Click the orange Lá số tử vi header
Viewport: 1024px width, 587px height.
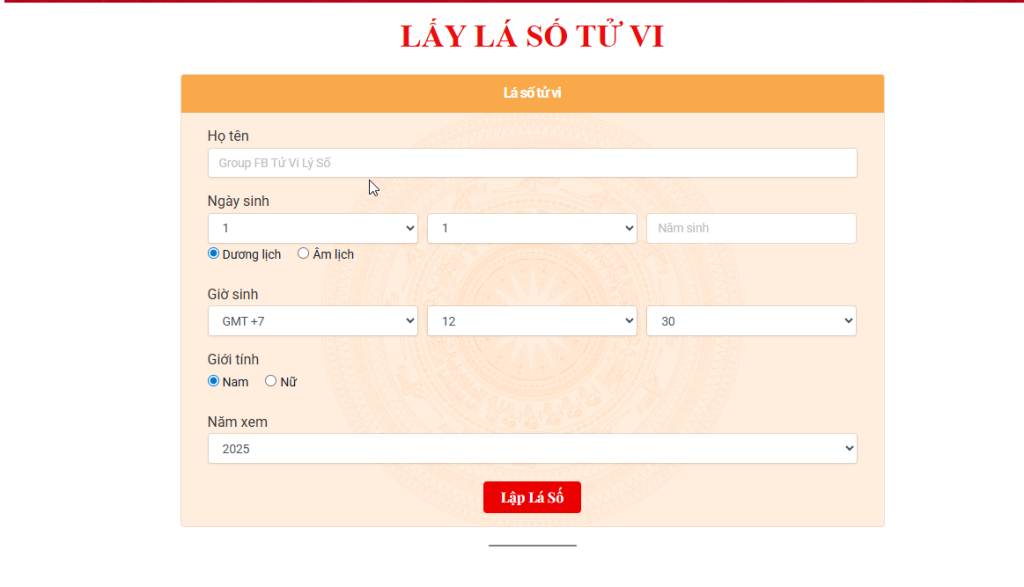(532, 93)
